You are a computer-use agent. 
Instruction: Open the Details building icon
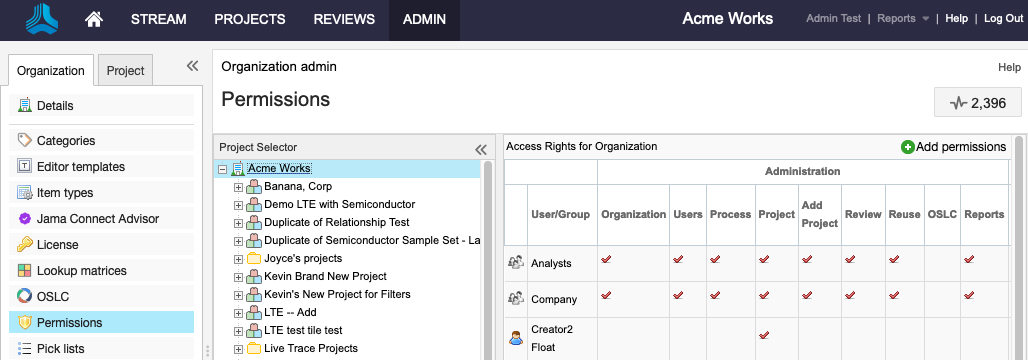click(x=25, y=106)
